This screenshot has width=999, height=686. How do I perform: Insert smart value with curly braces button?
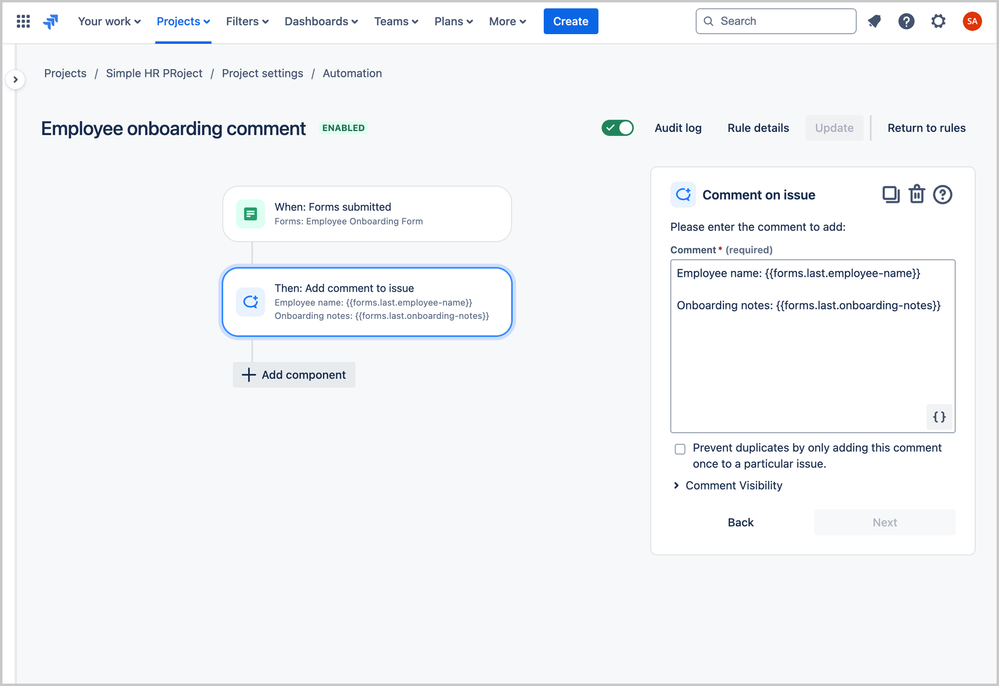[x=939, y=417]
